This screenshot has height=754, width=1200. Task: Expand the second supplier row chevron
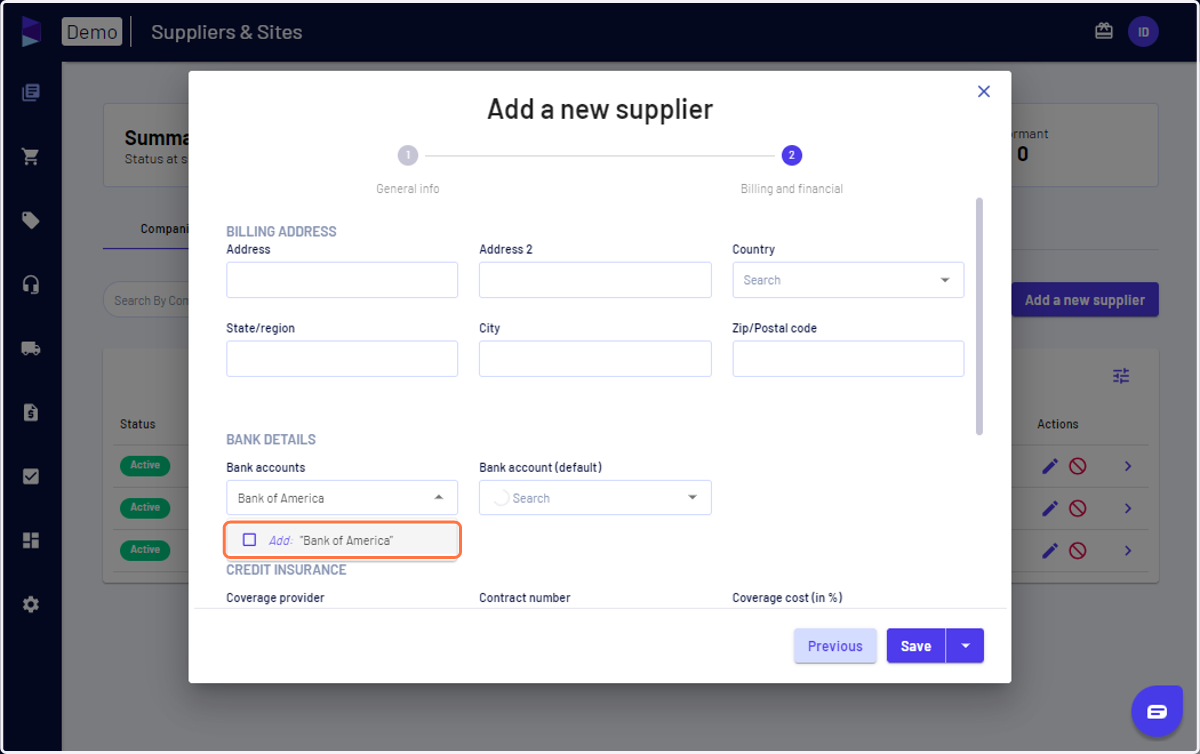point(1128,508)
